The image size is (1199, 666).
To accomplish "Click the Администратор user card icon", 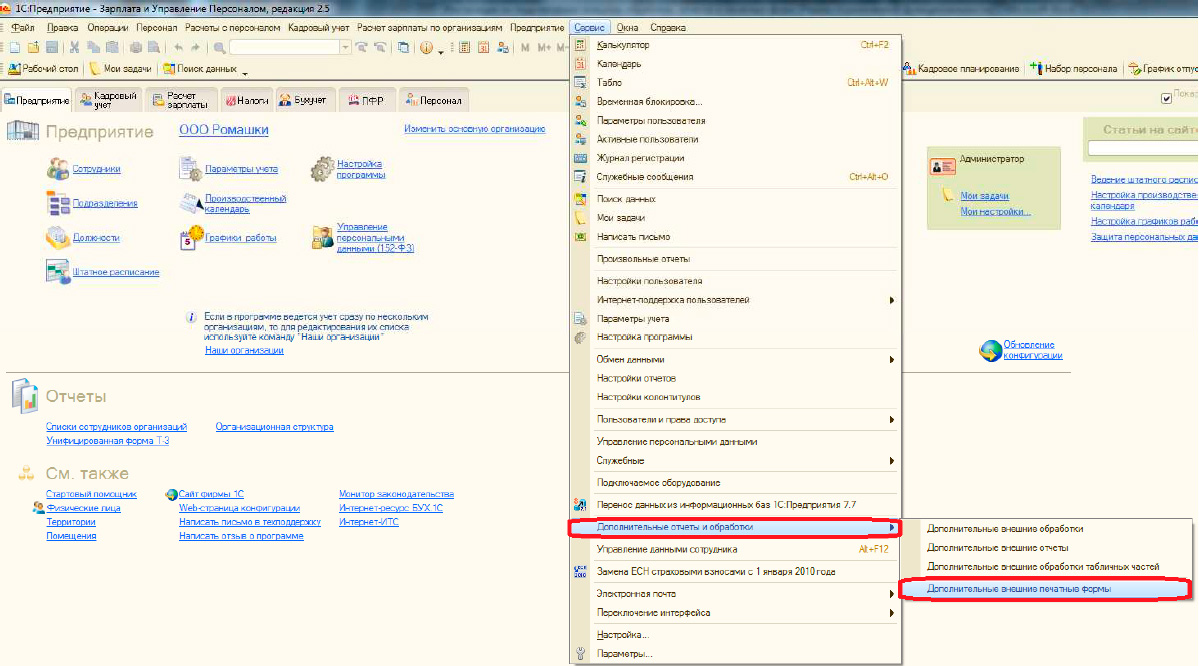I will pyautogui.click(x=942, y=166).
